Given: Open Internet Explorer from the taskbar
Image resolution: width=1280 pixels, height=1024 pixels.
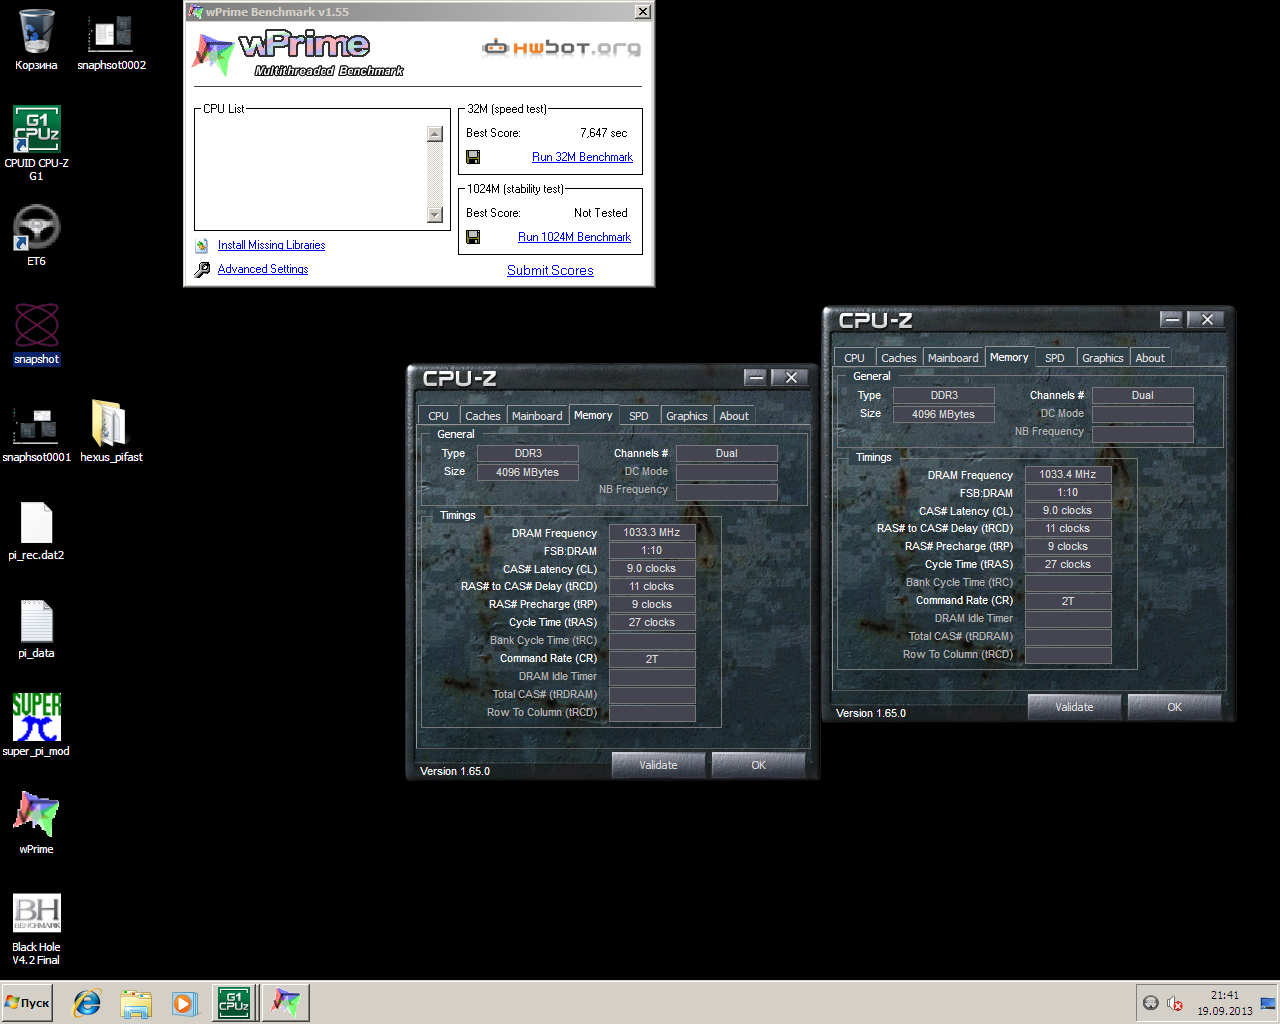Looking at the screenshot, I should tap(87, 1003).
